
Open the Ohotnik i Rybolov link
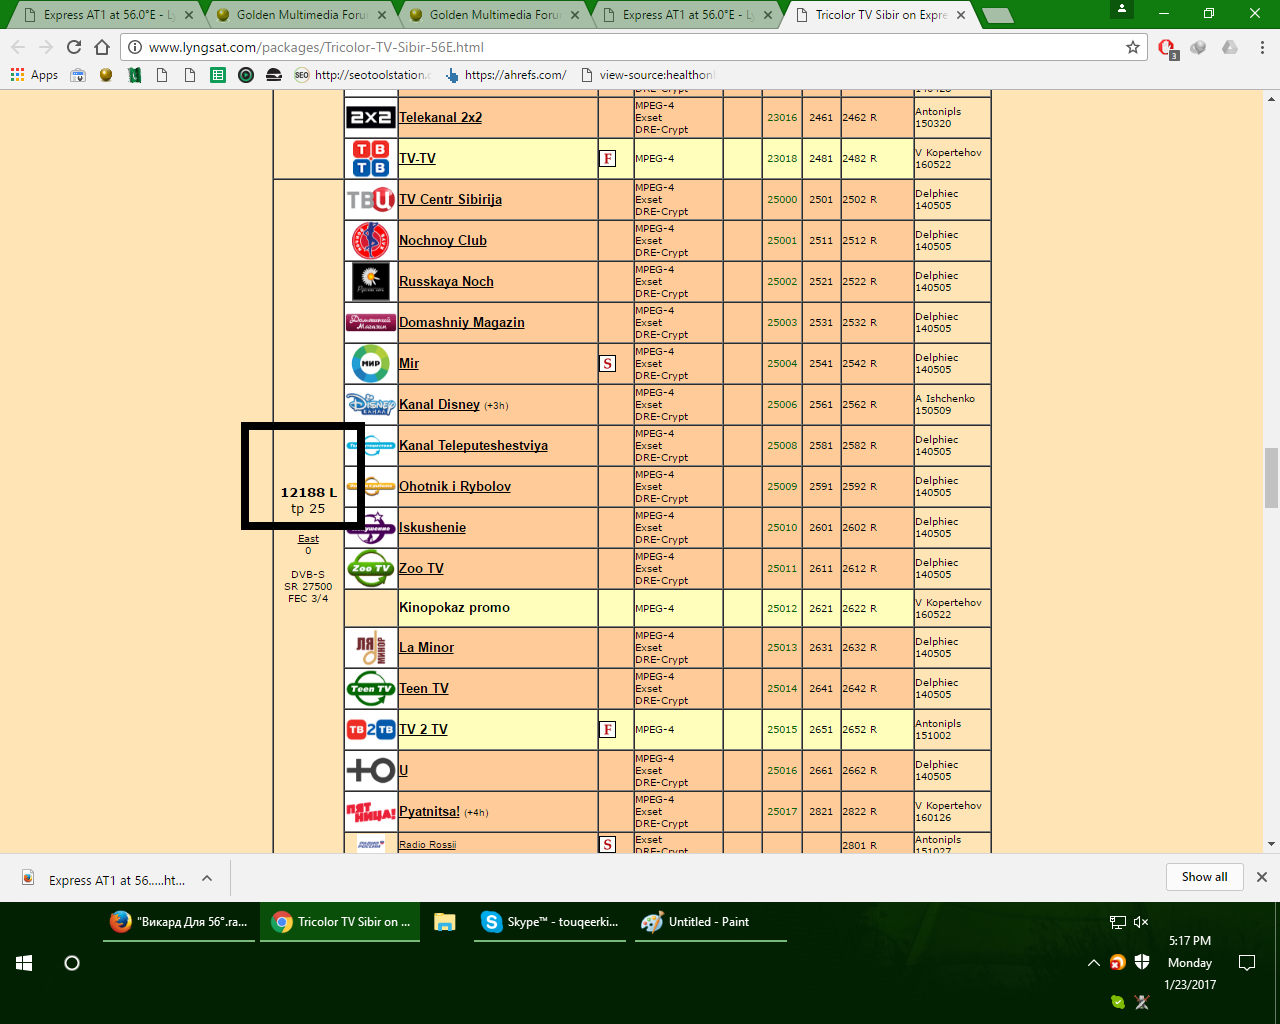point(454,486)
